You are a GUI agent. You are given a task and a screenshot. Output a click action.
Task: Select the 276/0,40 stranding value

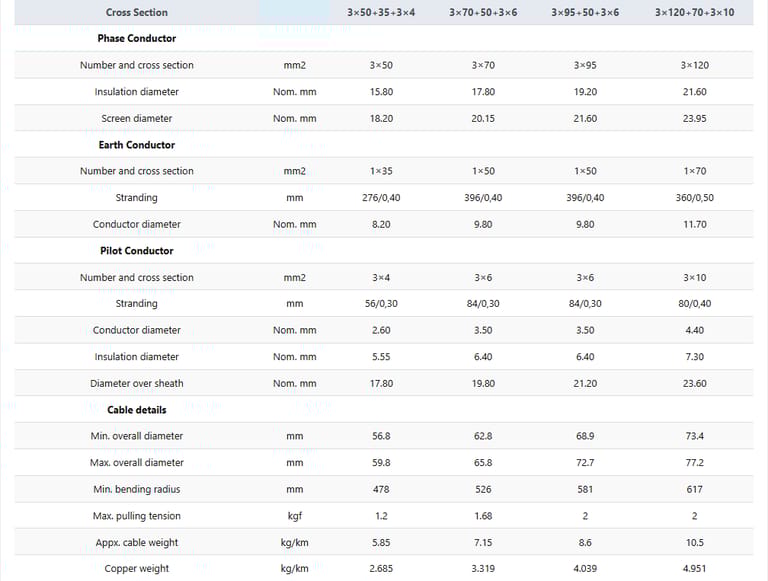[381, 198]
